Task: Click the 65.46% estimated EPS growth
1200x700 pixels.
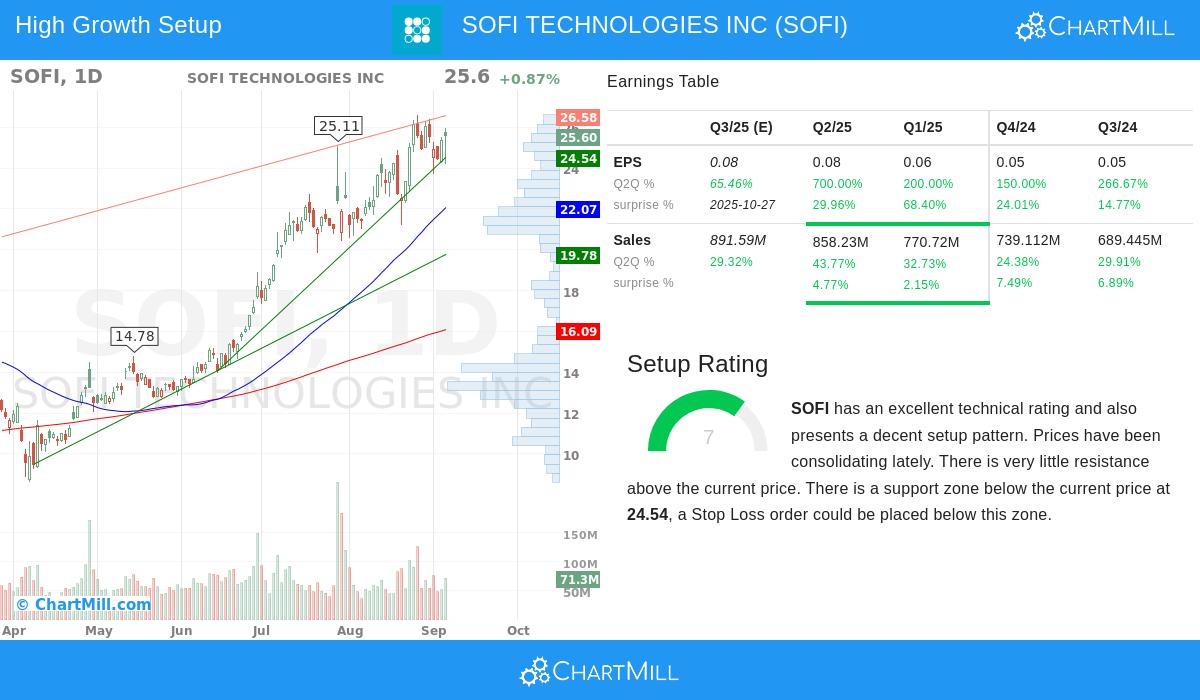Action: (x=731, y=184)
